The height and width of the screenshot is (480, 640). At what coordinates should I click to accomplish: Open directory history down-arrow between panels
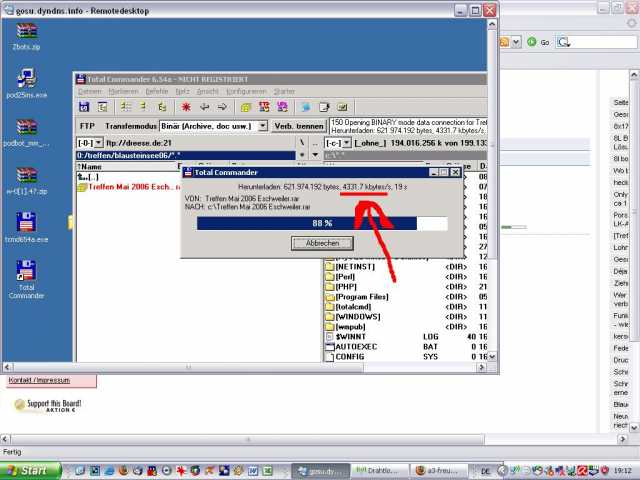click(x=315, y=155)
